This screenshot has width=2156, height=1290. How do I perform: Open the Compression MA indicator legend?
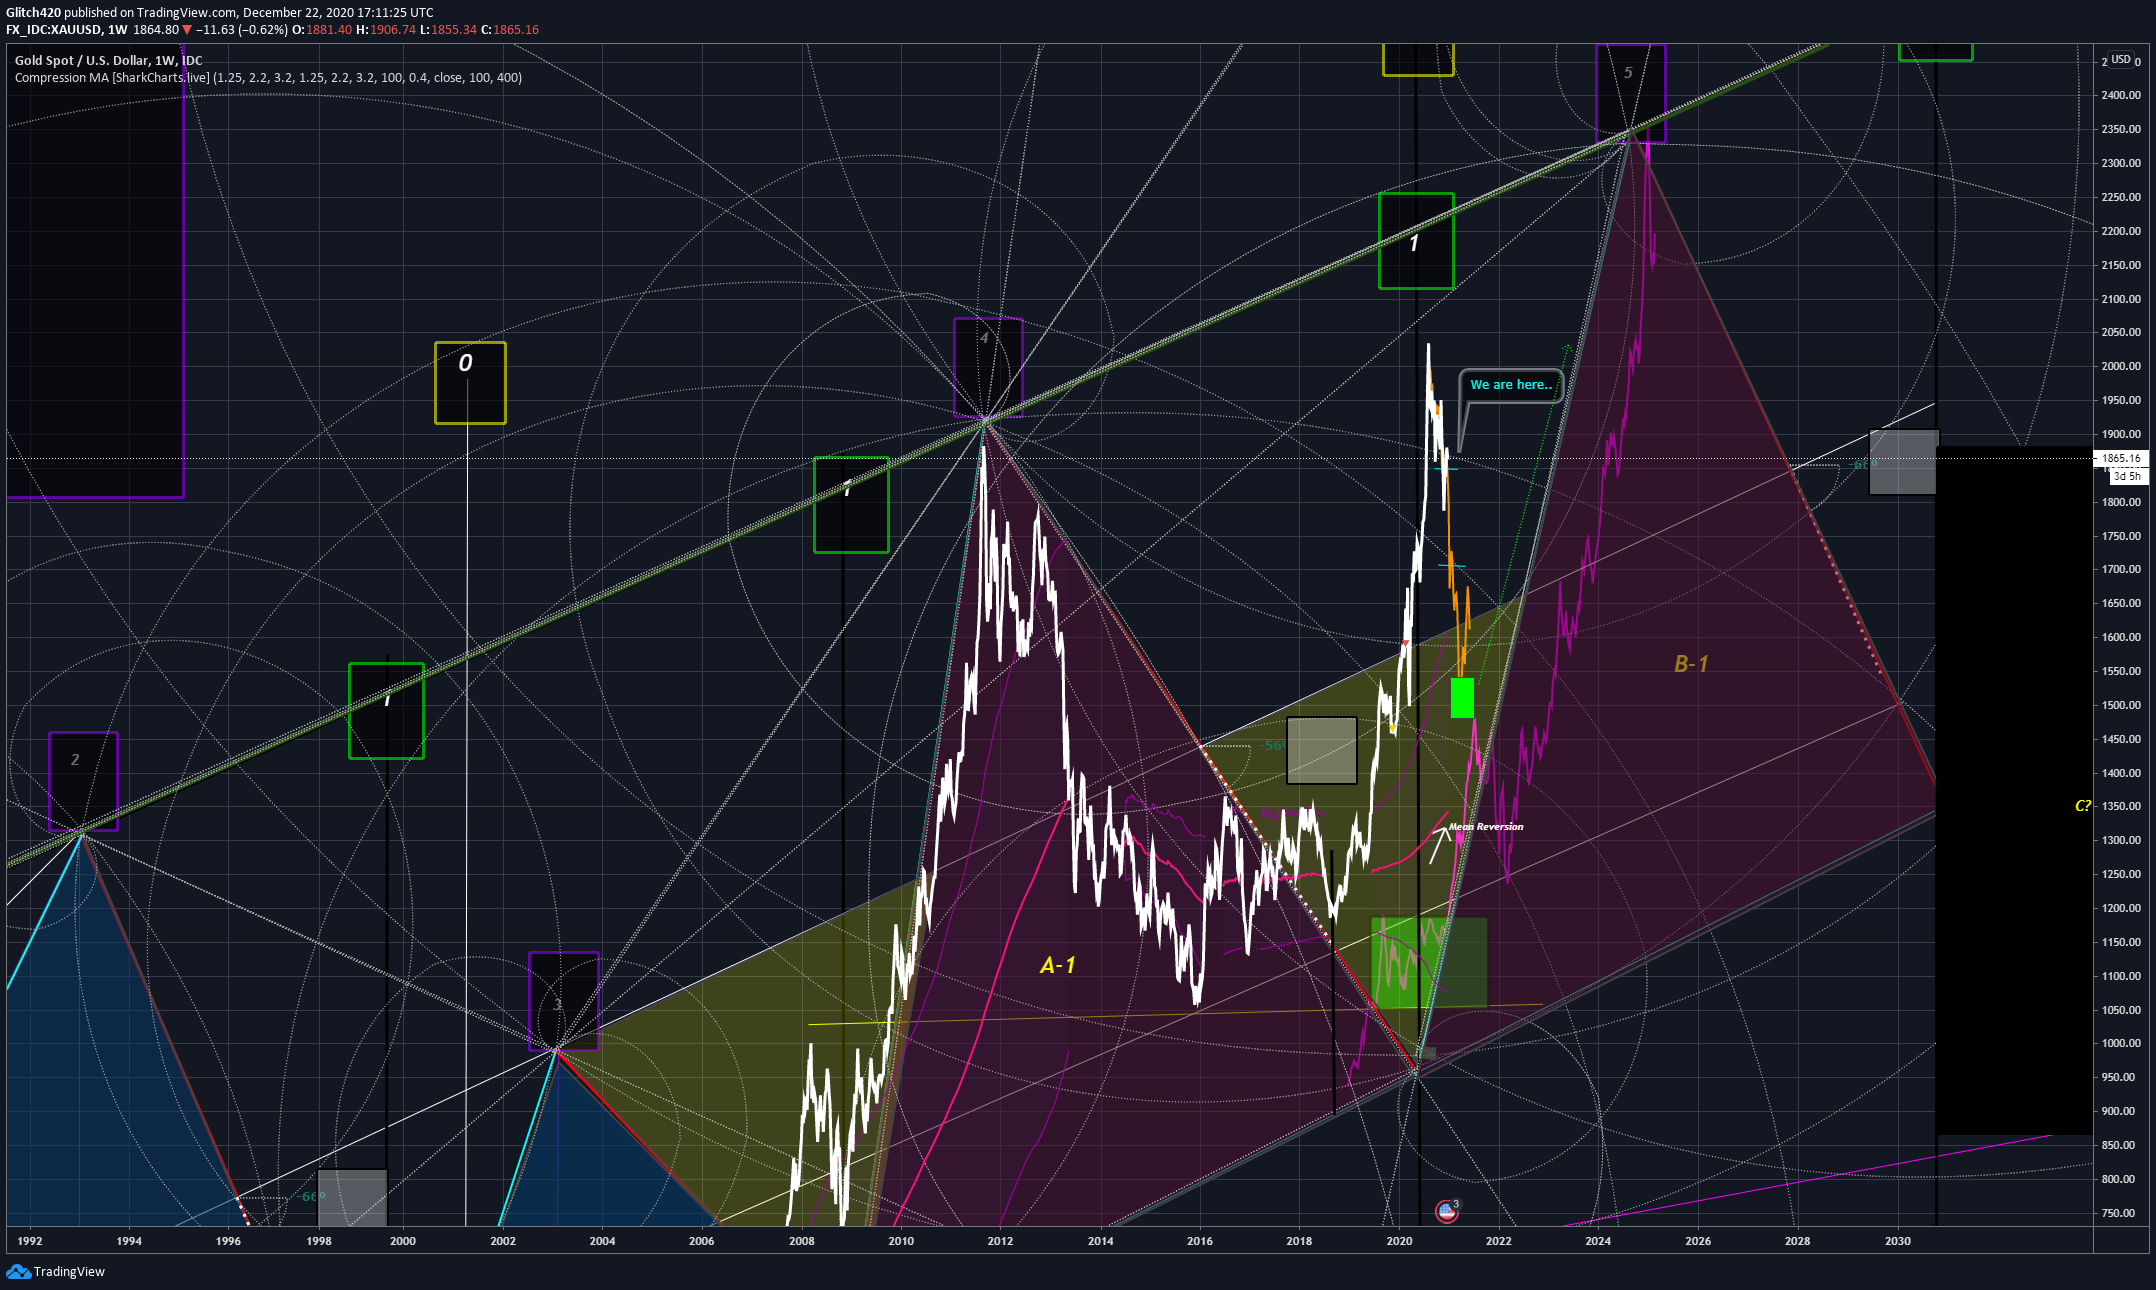(x=268, y=78)
